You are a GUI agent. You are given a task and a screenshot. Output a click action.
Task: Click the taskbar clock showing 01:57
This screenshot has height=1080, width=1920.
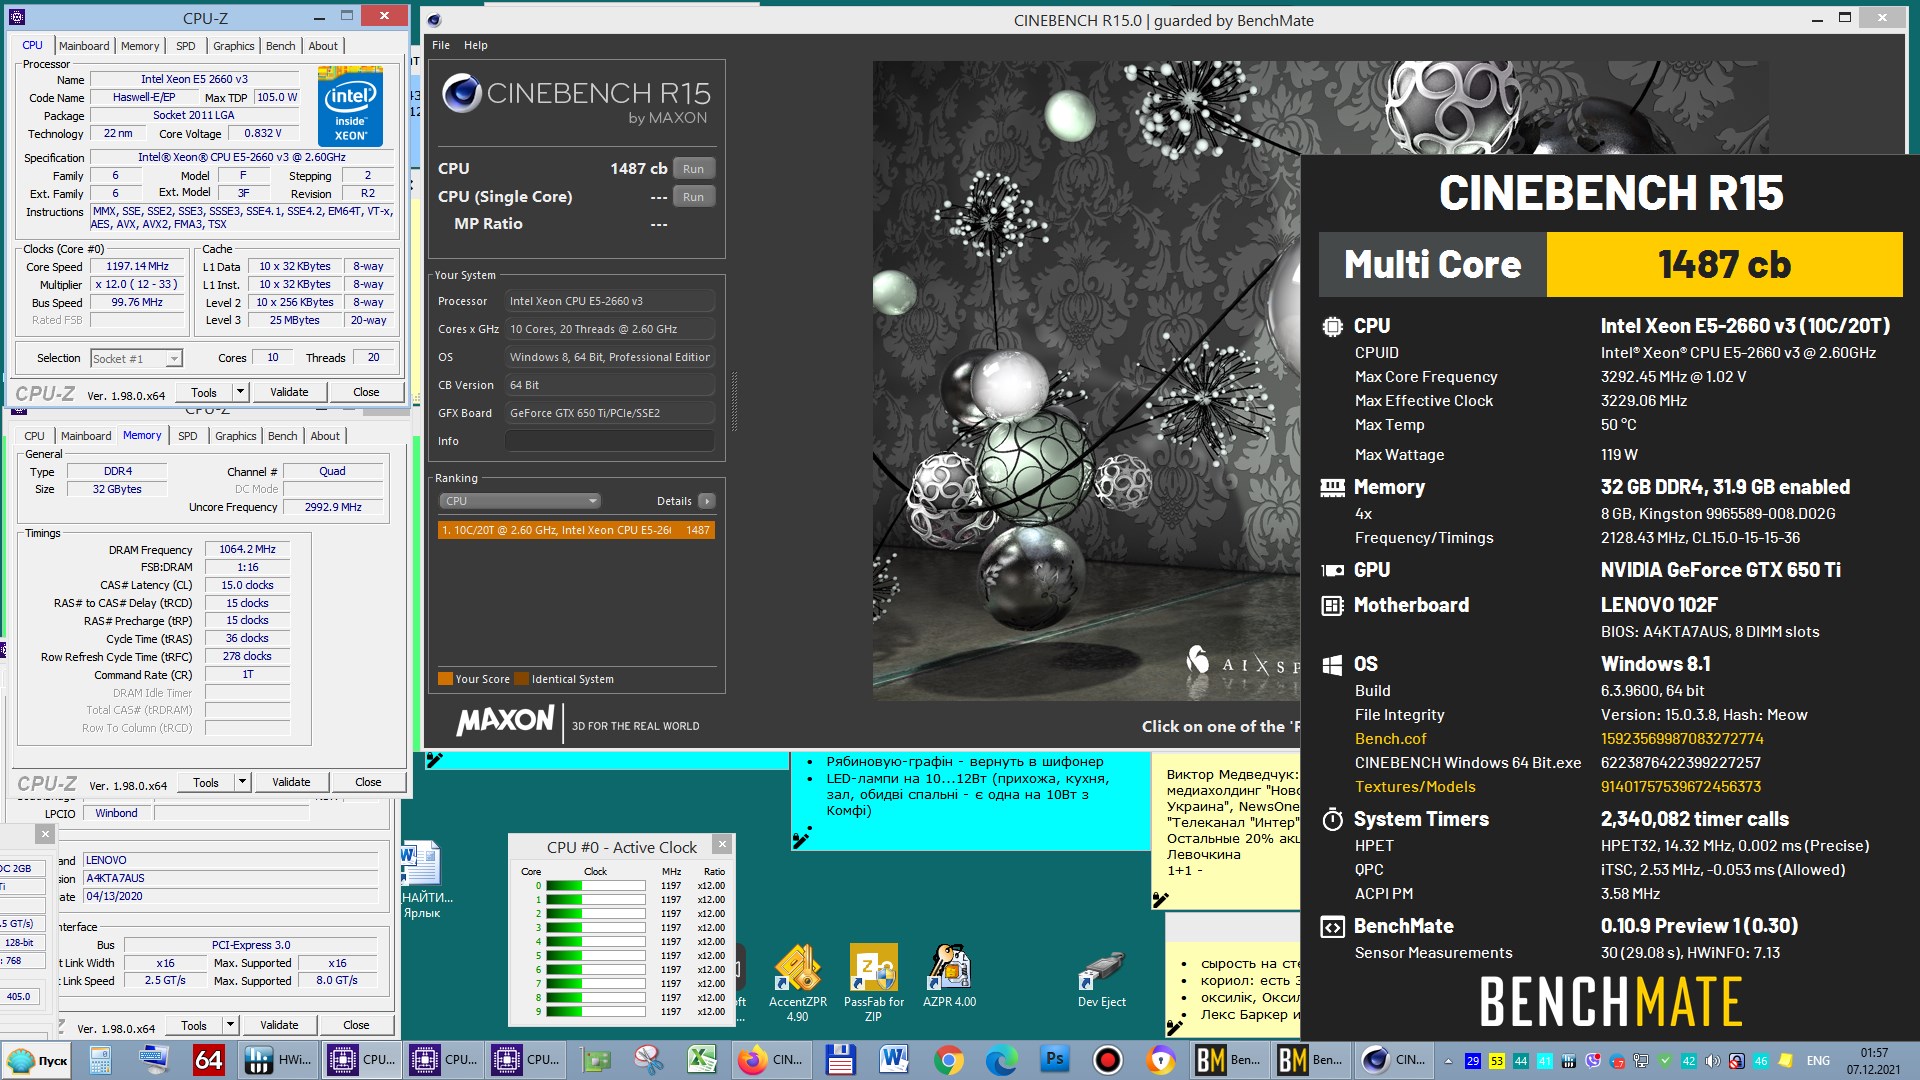click(1874, 1061)
